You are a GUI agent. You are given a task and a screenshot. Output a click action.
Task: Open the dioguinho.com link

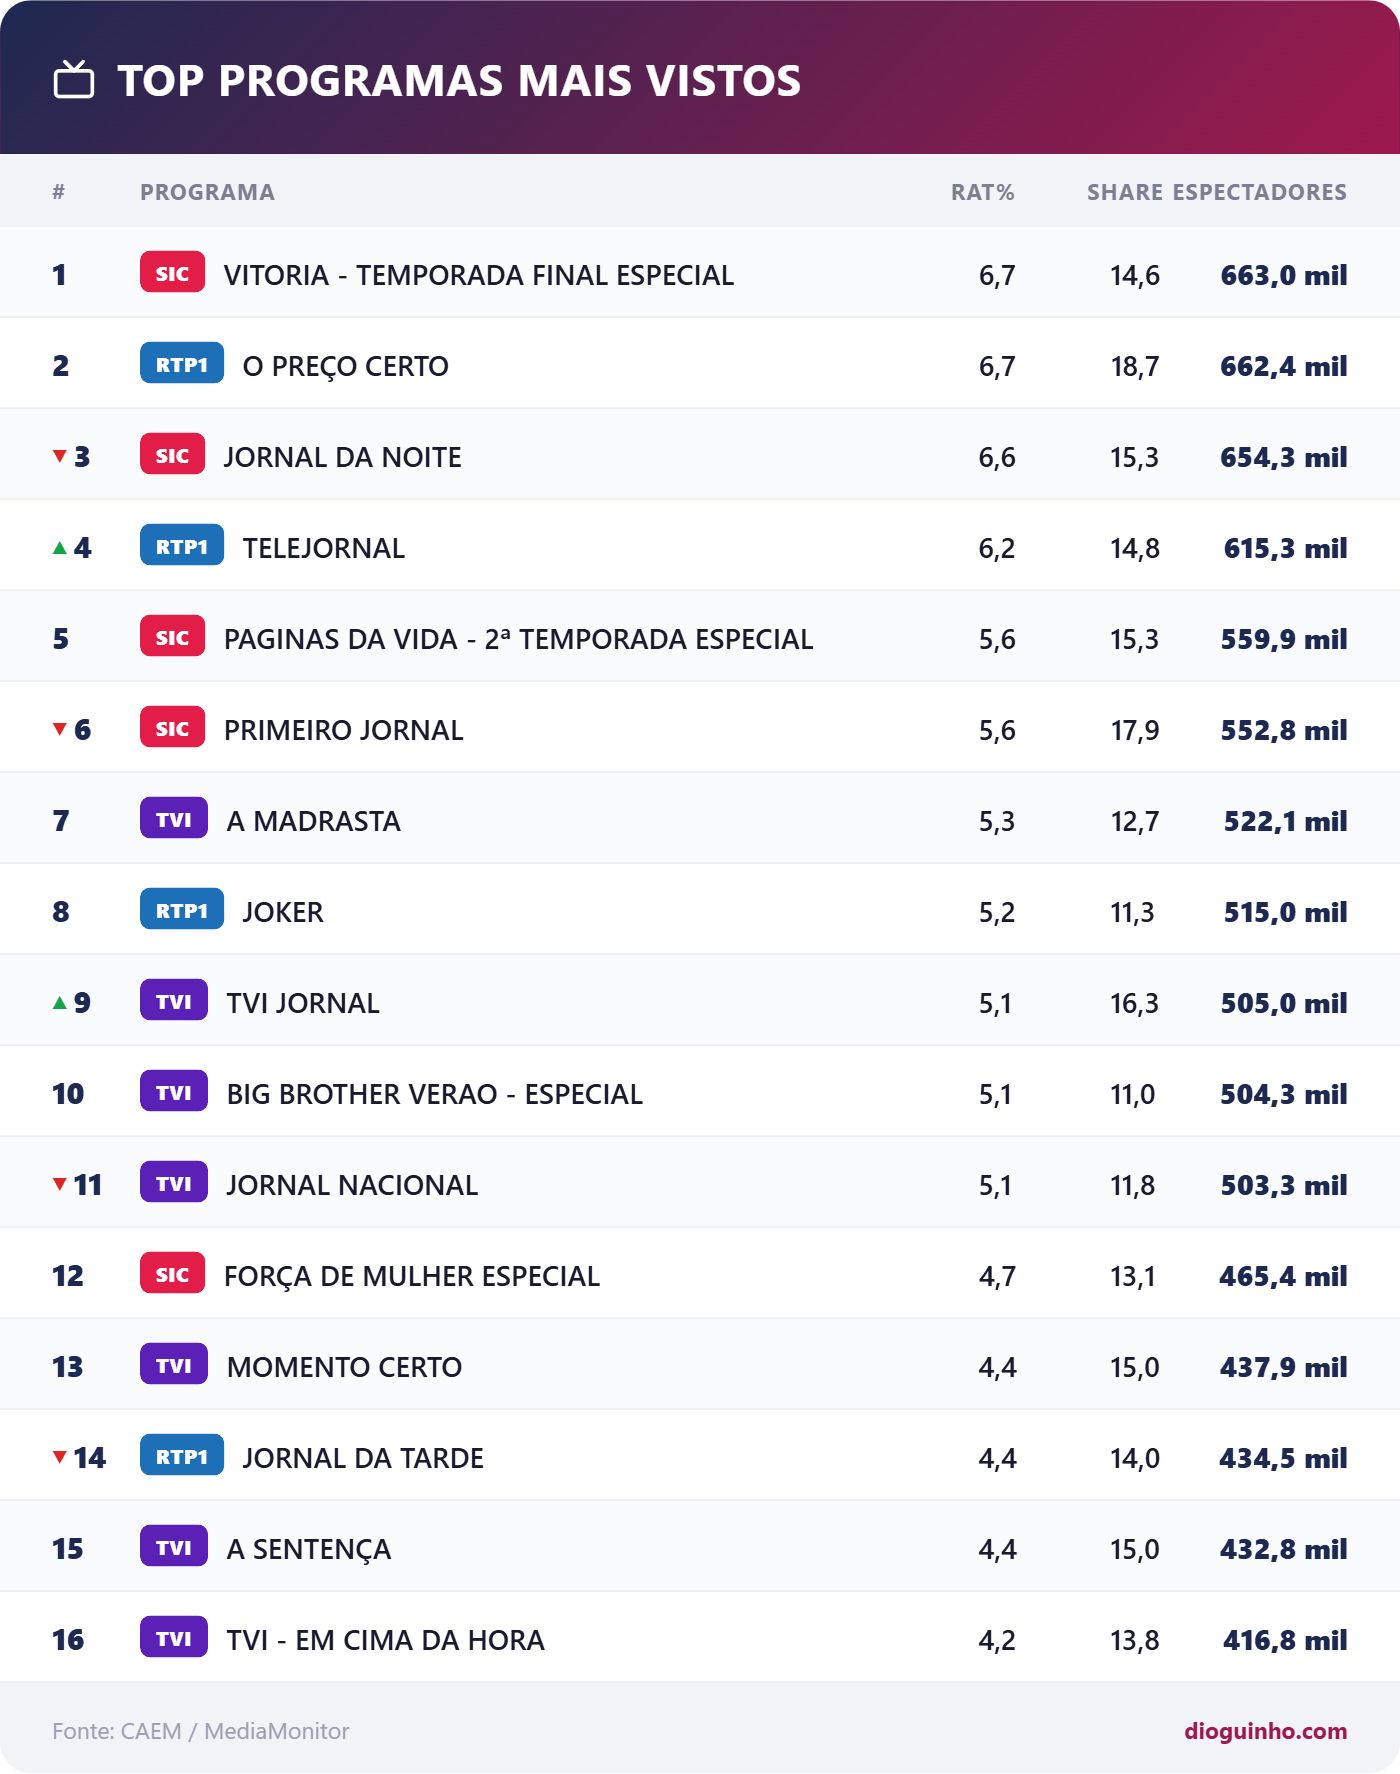tap(1265, 1731)
